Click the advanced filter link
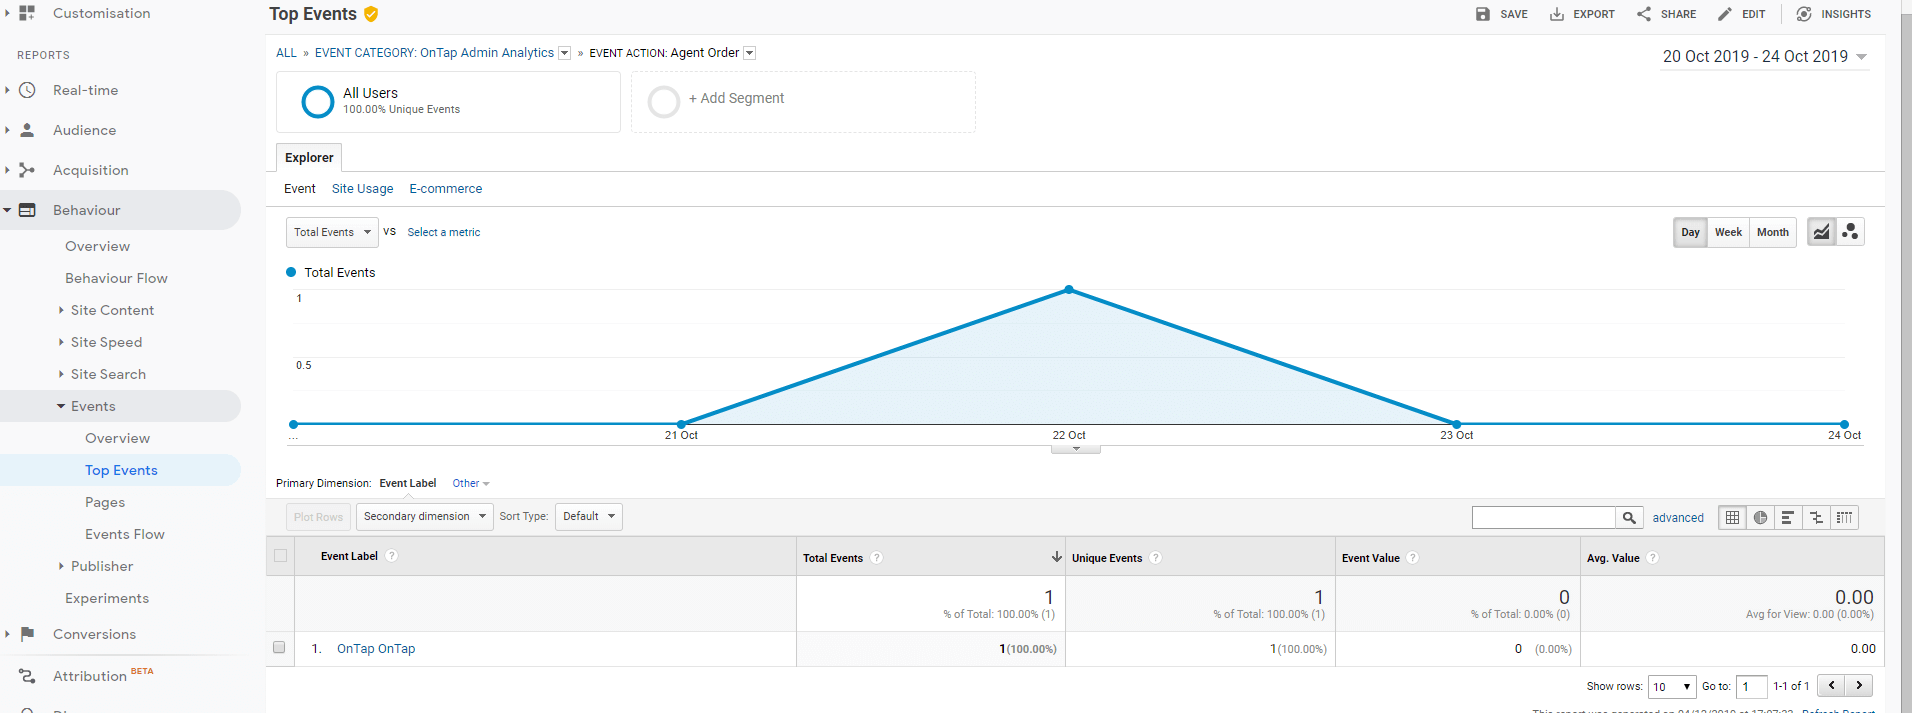Image resolution: width=1912 pixels, height=713 pixels. [x=1678, y=518]
